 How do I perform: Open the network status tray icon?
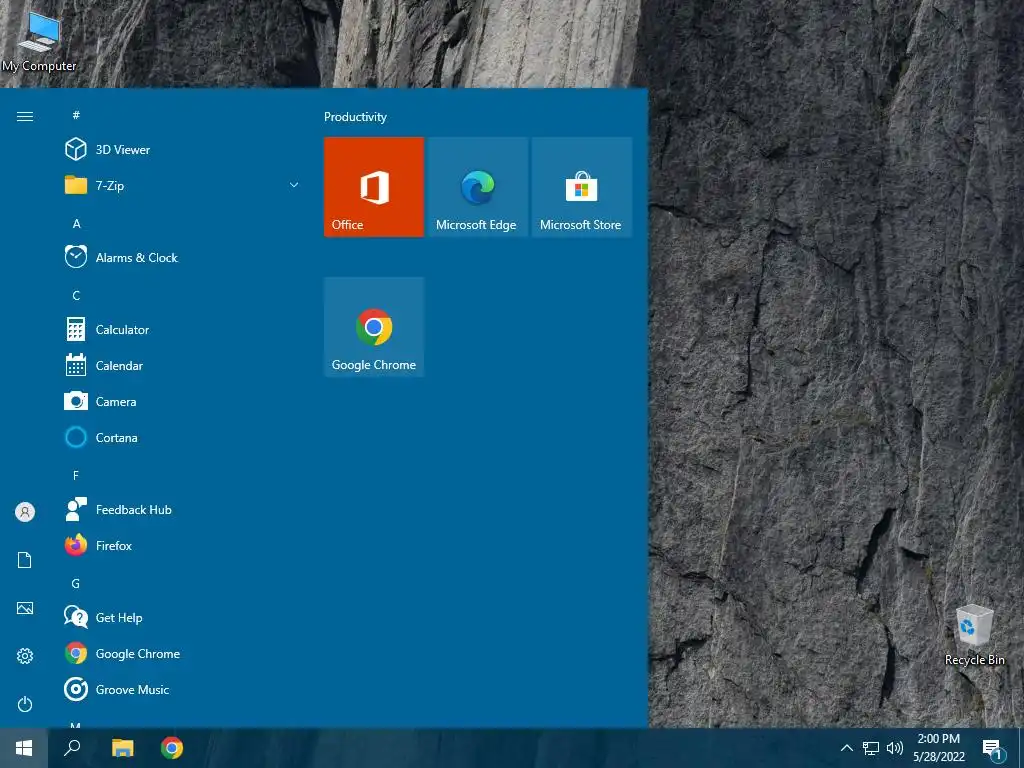point(871,748)
